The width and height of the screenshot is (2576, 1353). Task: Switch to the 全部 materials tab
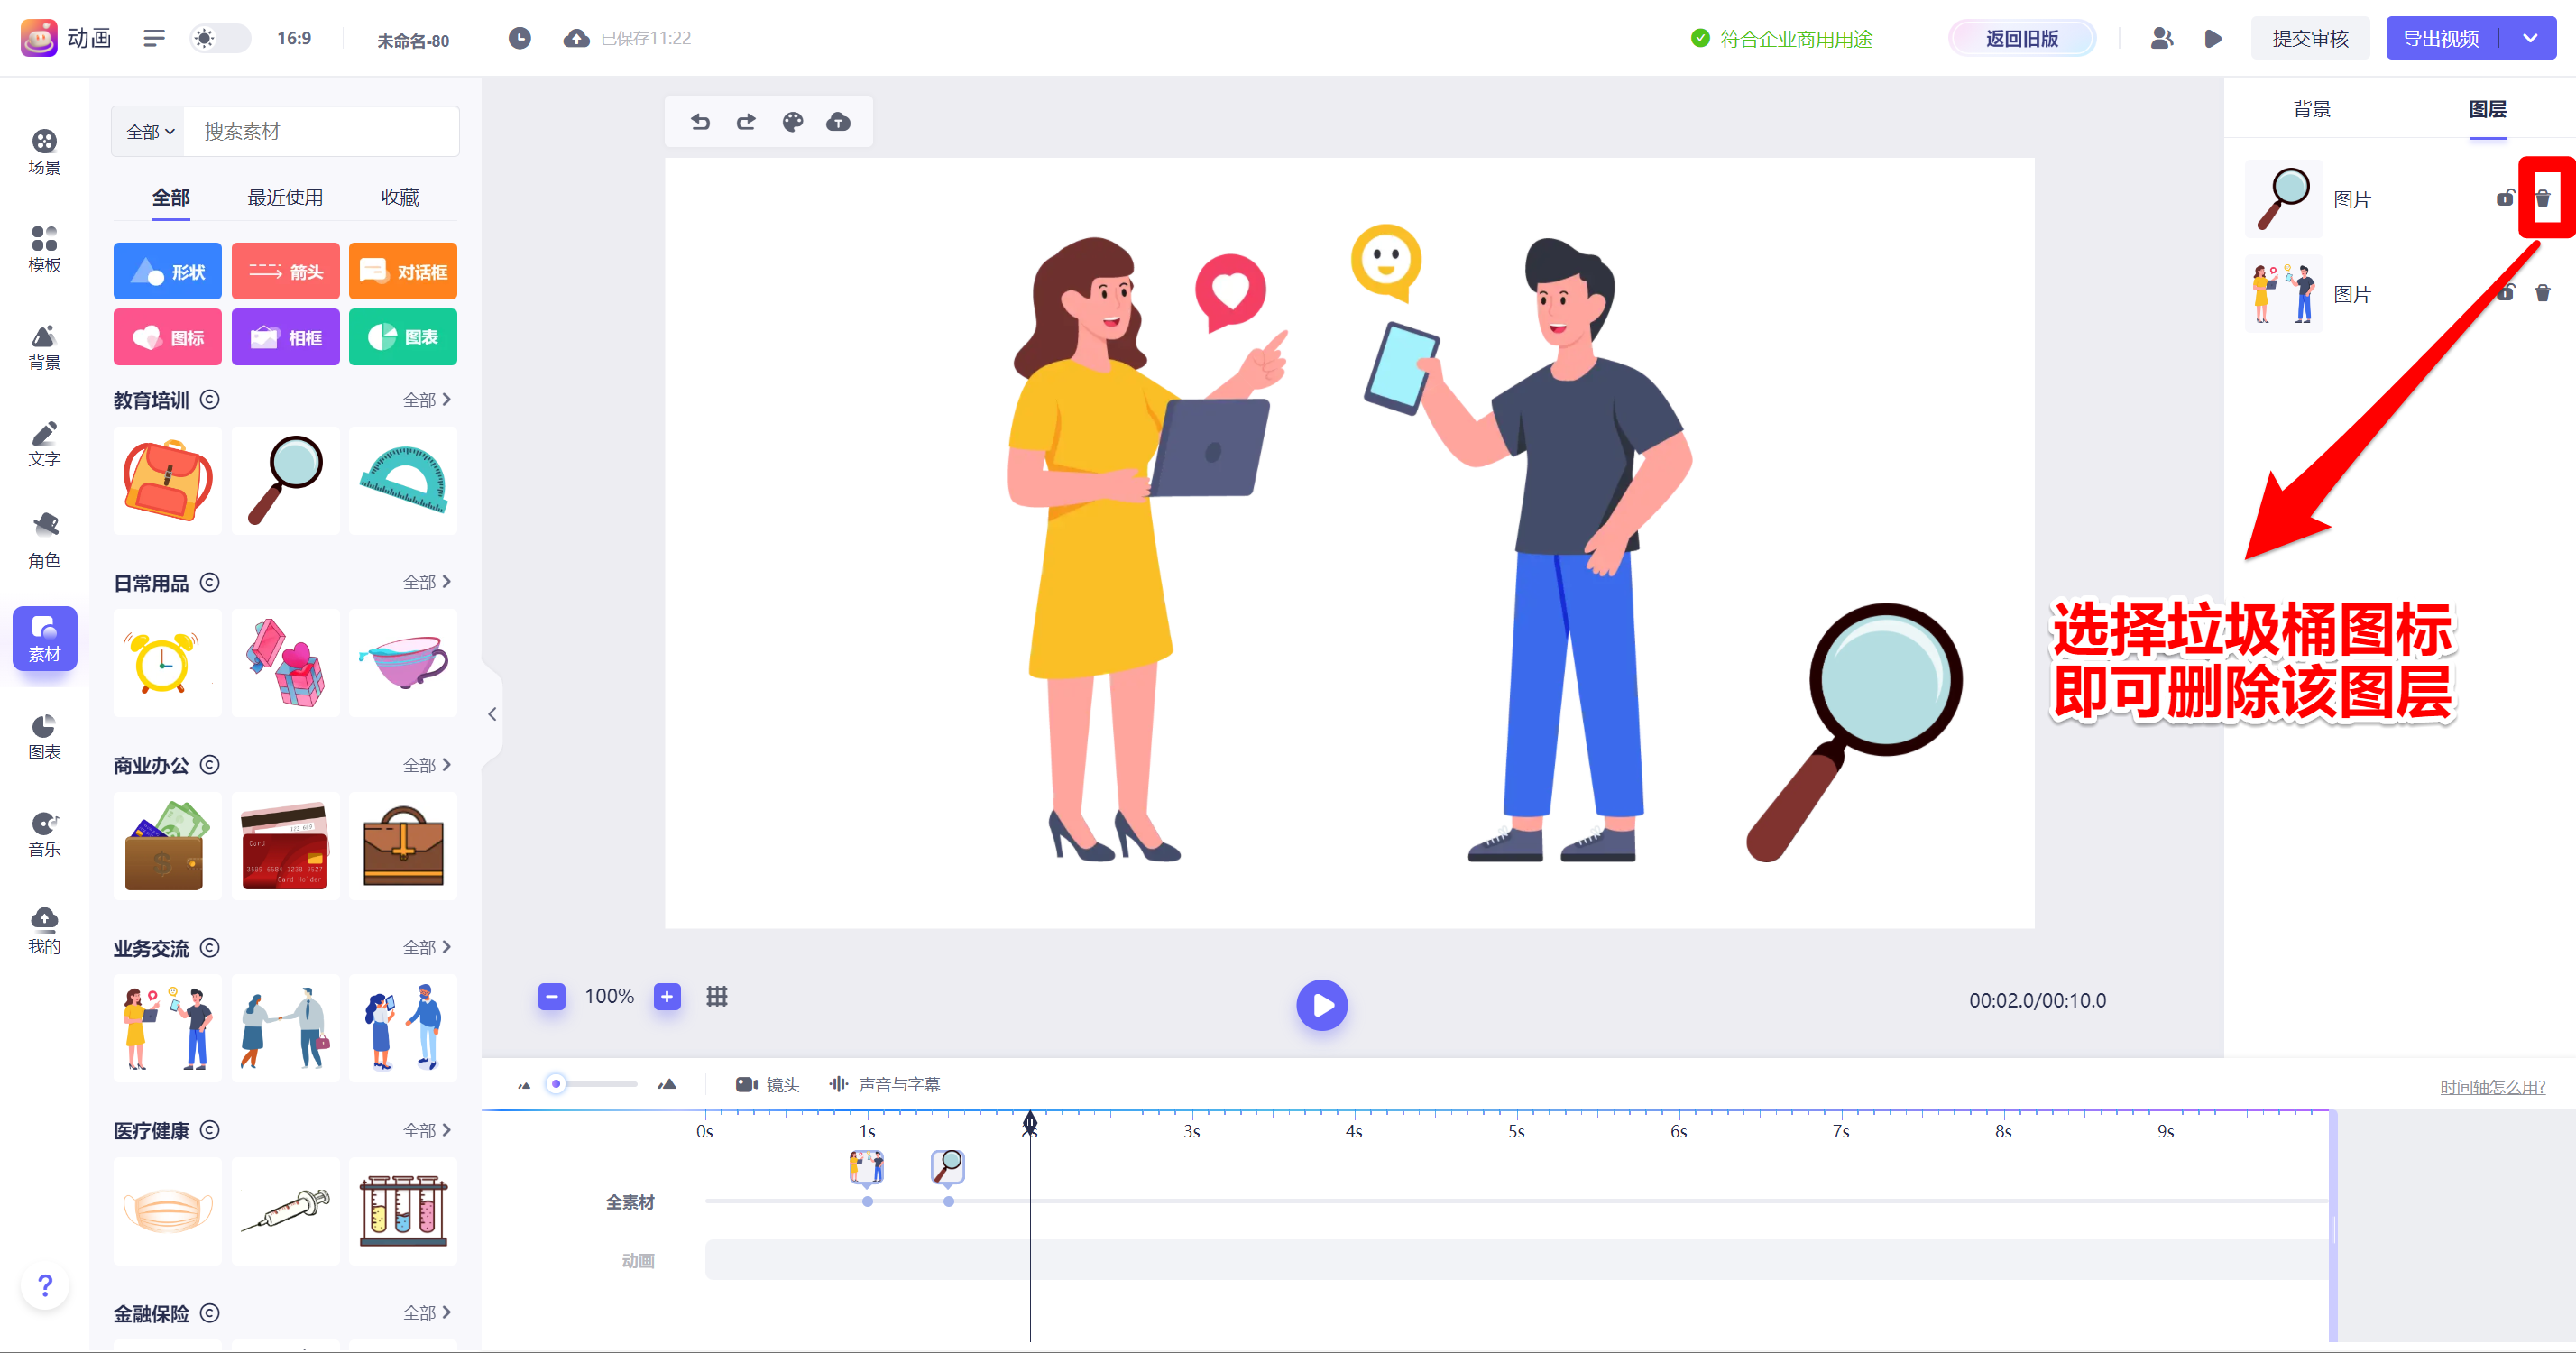[171, 198]
